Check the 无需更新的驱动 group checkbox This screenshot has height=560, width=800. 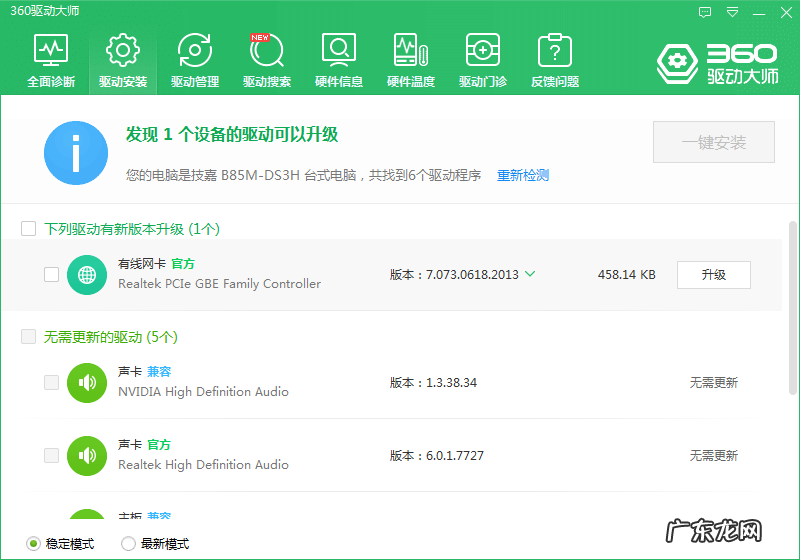[29, 337]
